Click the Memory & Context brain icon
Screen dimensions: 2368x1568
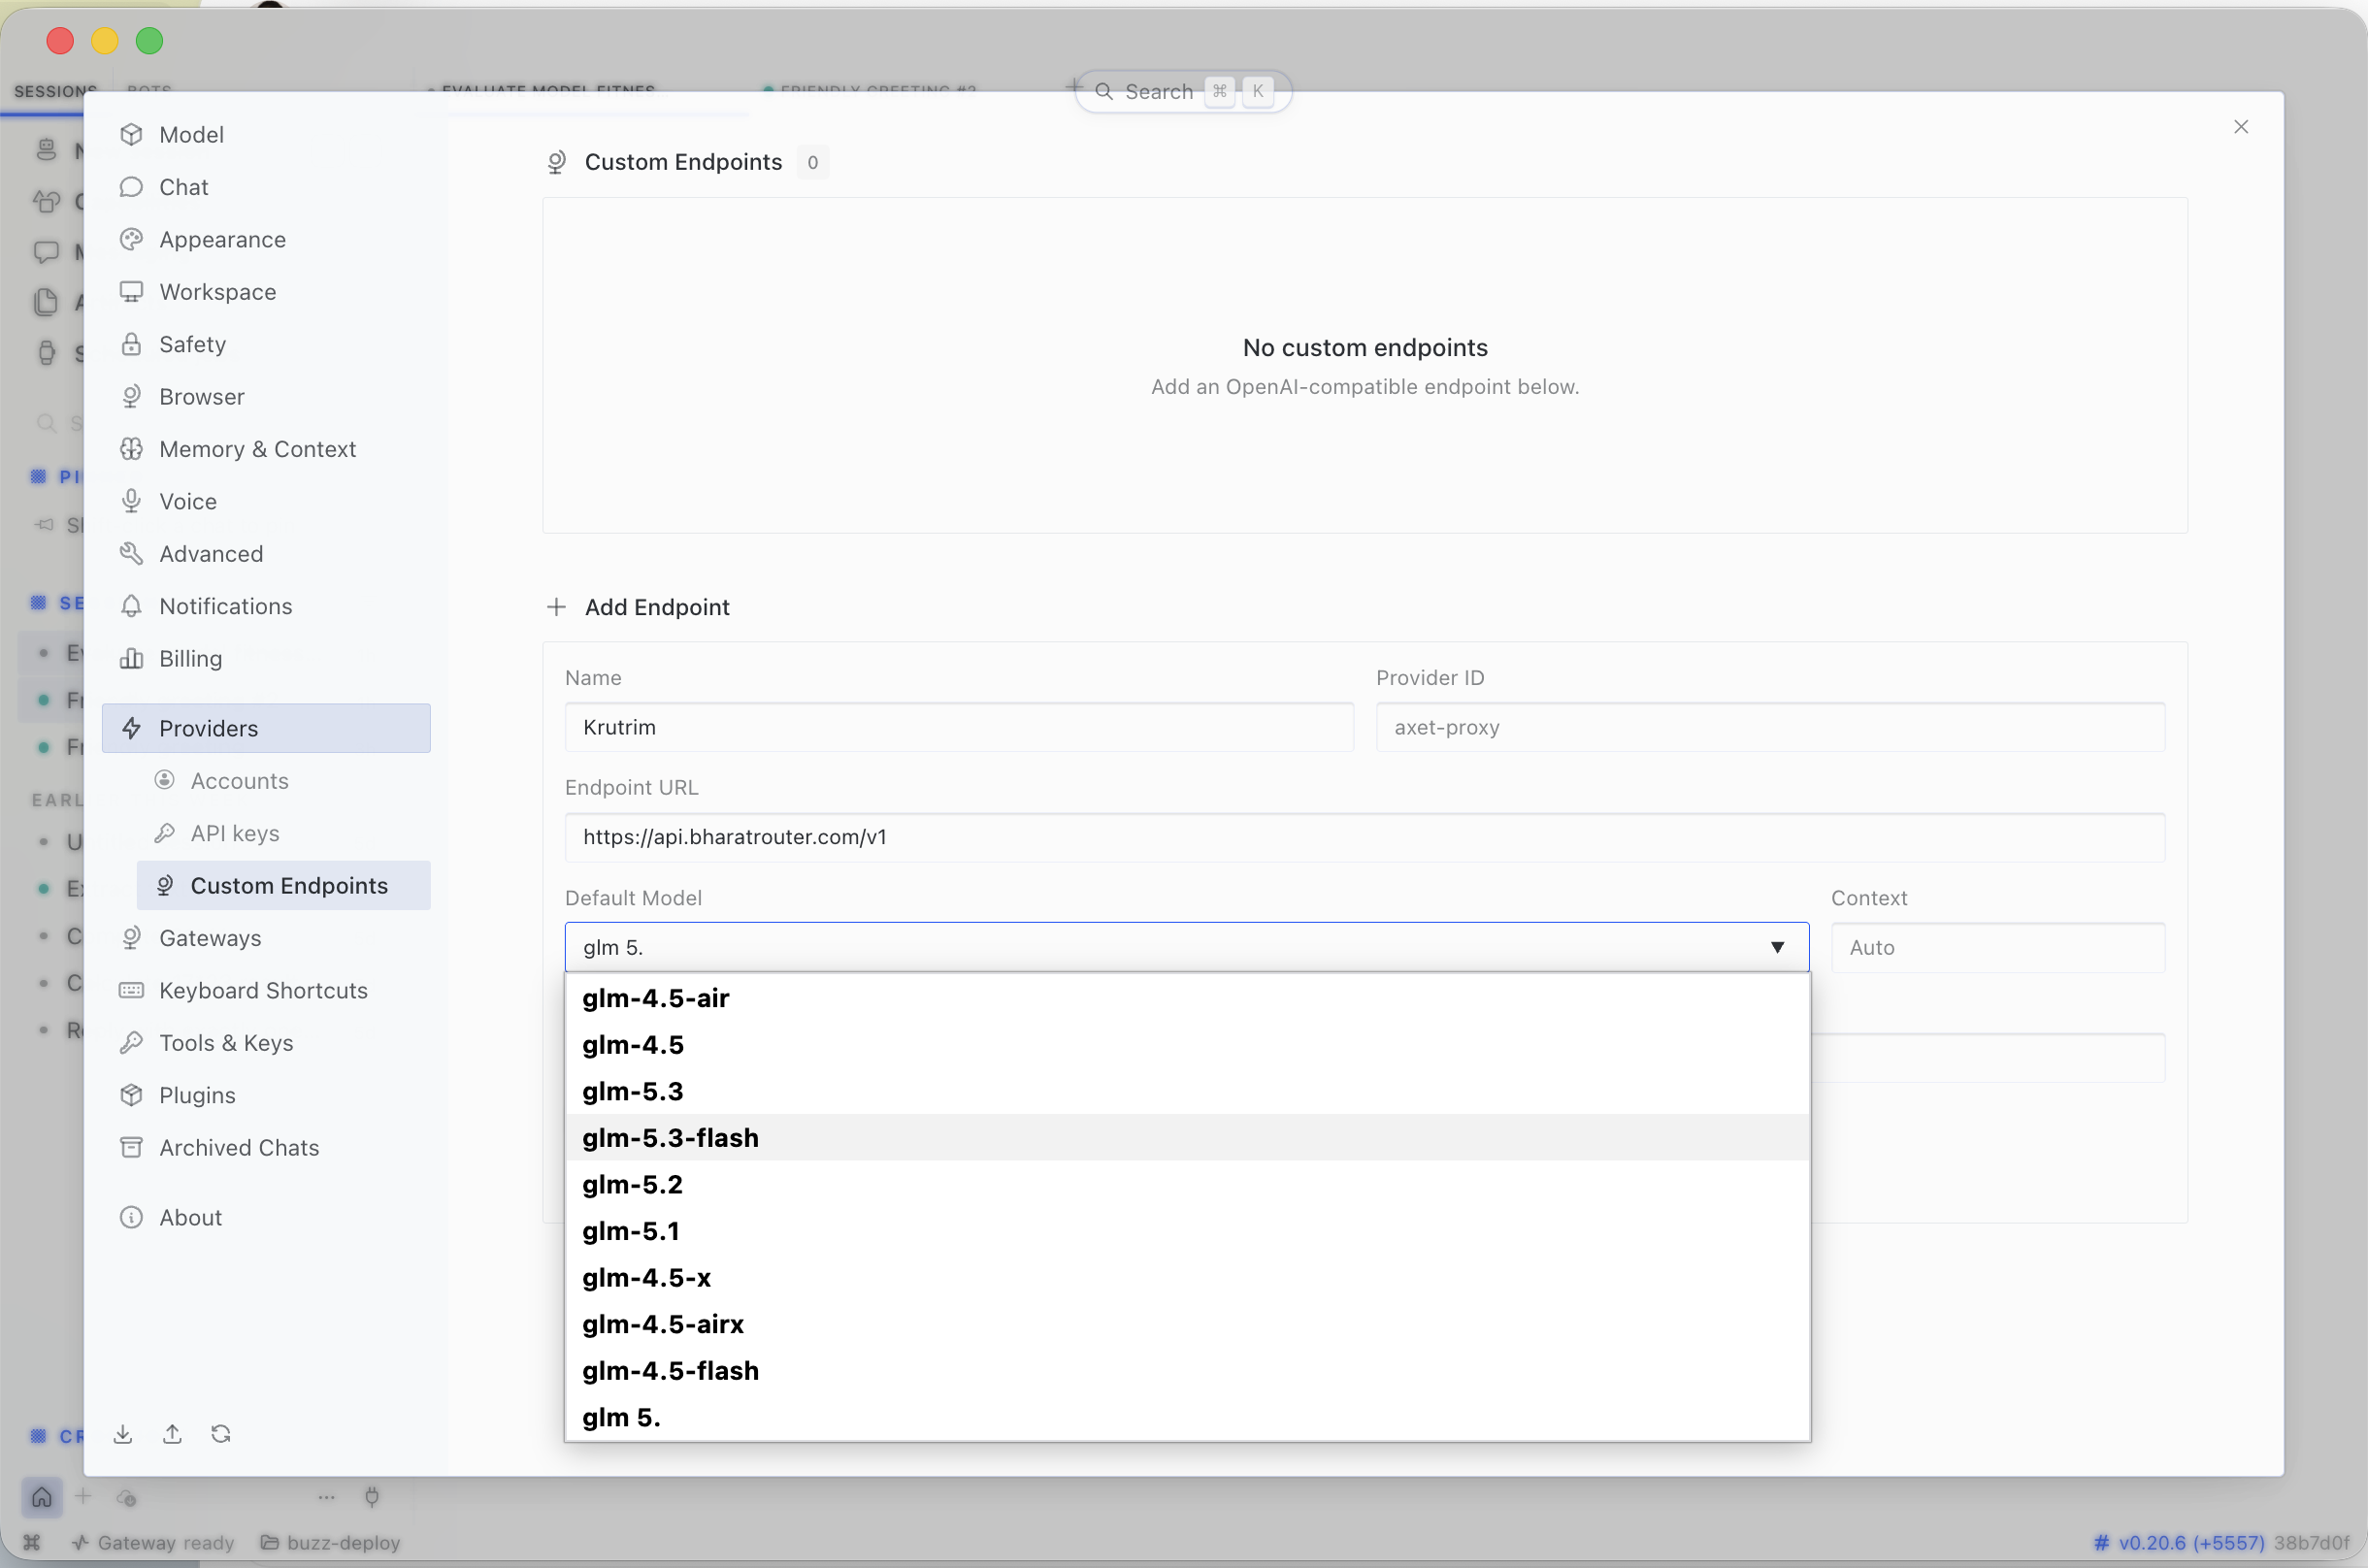click(x=131, y=449)
